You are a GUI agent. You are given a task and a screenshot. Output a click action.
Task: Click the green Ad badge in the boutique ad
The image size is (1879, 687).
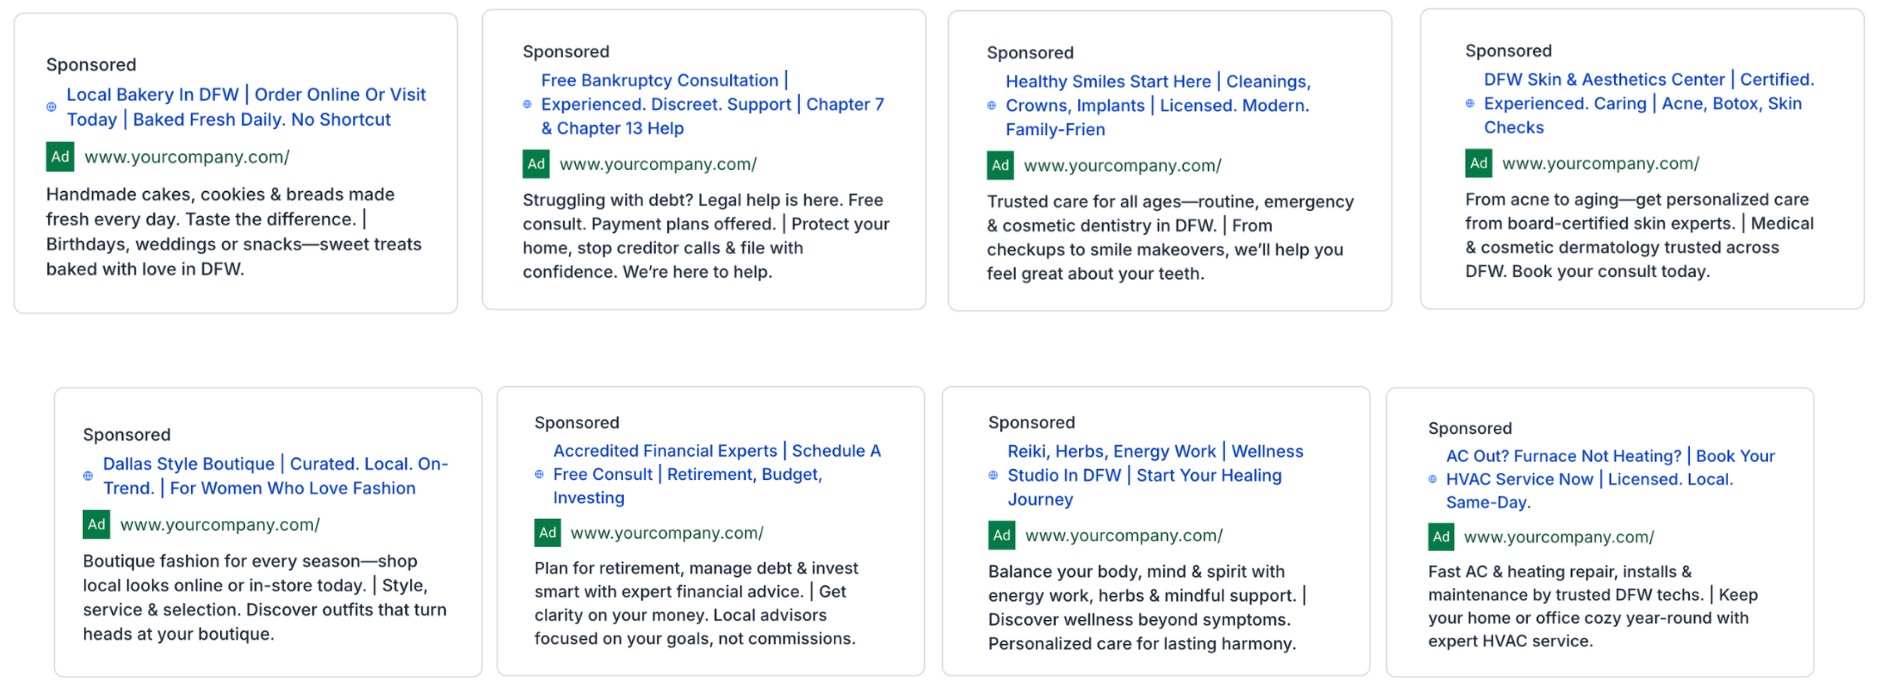pos(96,524)
